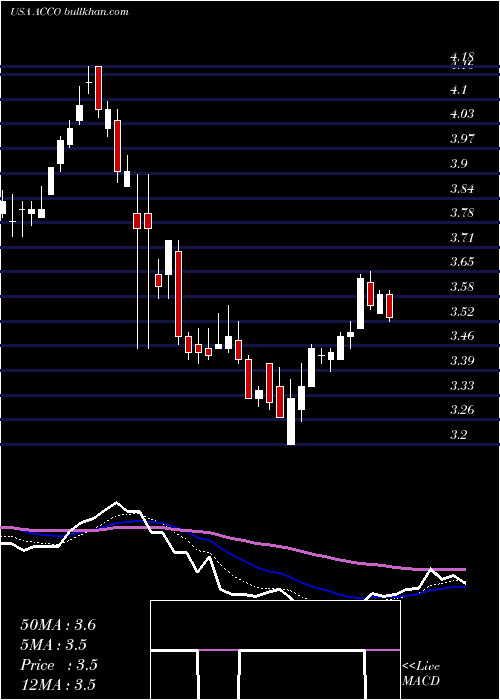
Task: Click the 12MA : 3.5 readout
Action: point(58,685)
